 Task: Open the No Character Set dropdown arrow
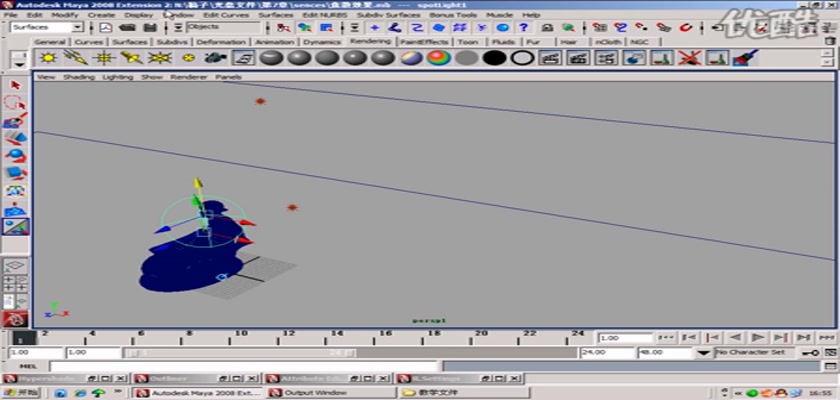pyautogui.click(x=703, y=353)
